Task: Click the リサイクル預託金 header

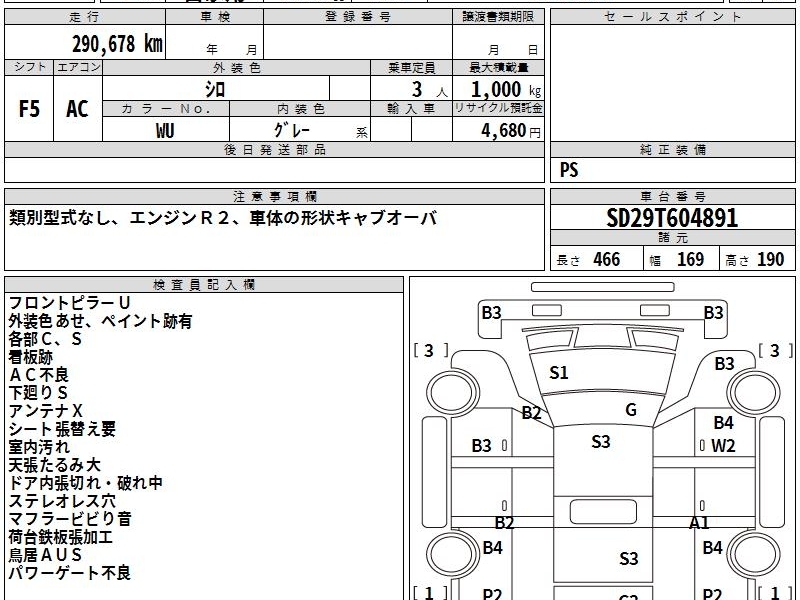Action: click(498, 109)
